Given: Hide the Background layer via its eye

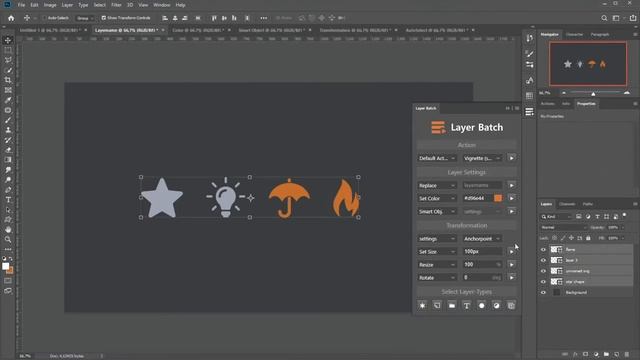Looking at the screenshot, I should pyautogui.click(x=543, y=292).
